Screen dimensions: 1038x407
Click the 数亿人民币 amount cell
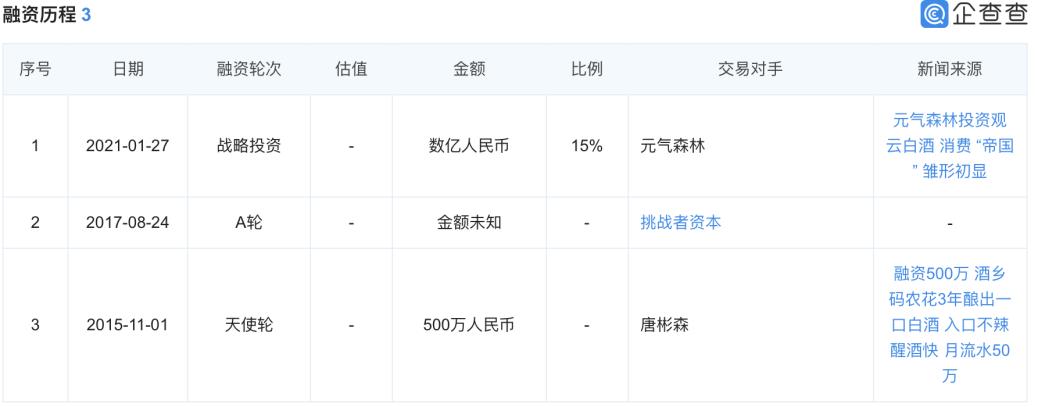click(x=469, y=146)
